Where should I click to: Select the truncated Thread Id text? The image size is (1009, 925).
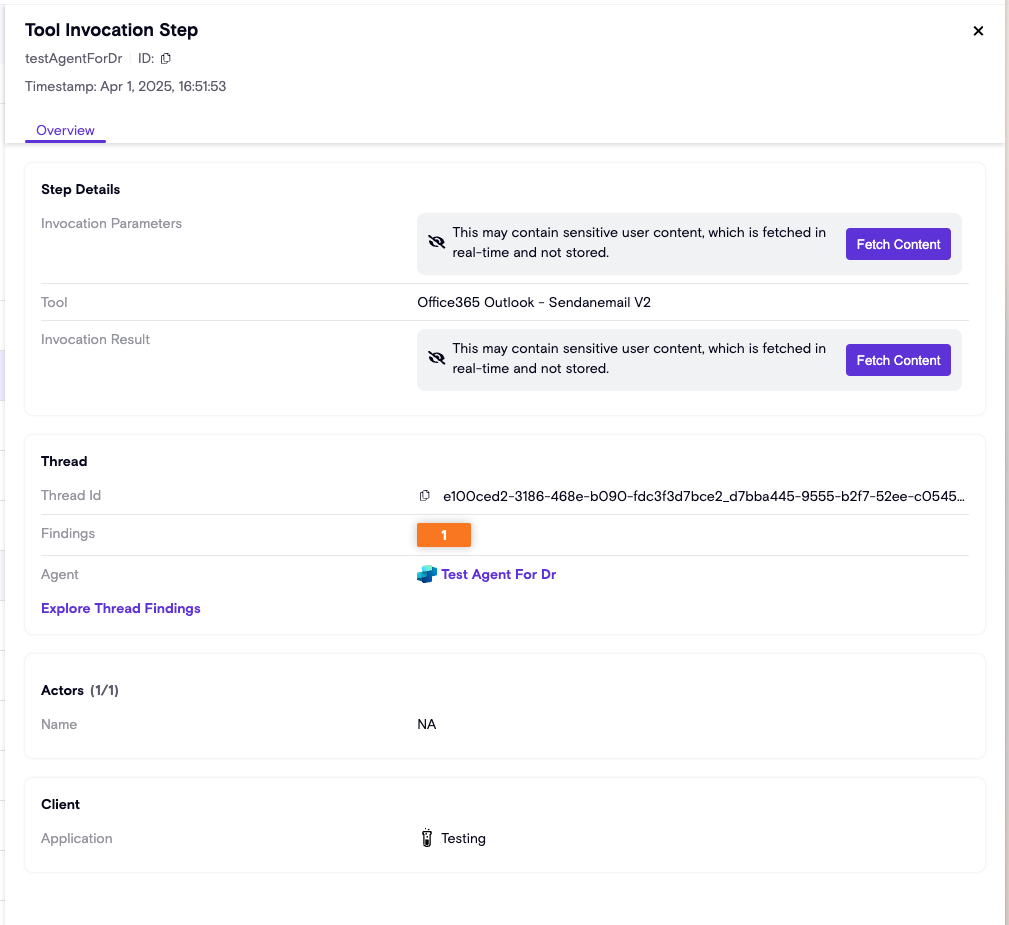pos(704,496)
